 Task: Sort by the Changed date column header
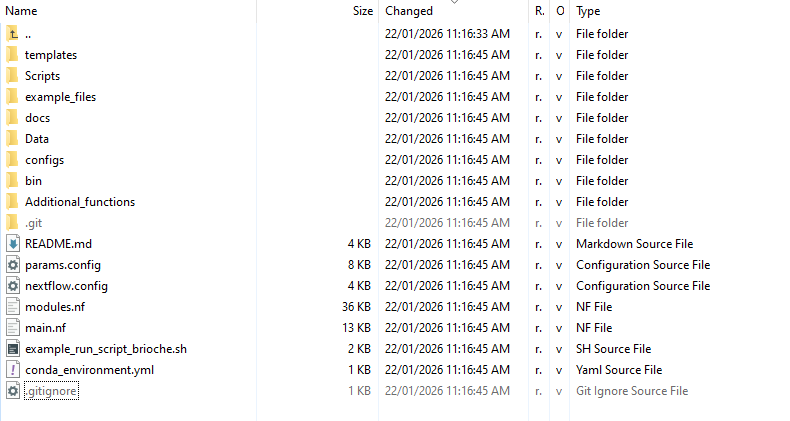409,11
